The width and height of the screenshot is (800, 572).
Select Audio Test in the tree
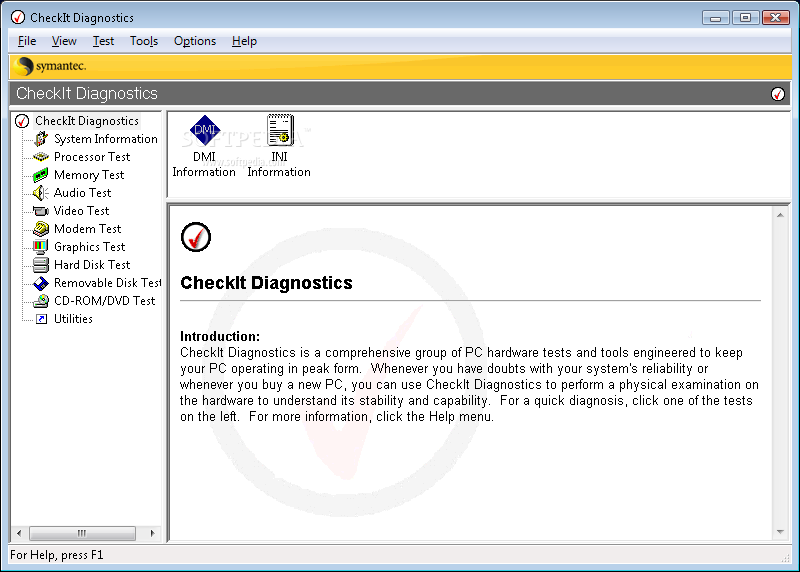tap(82, 193)
